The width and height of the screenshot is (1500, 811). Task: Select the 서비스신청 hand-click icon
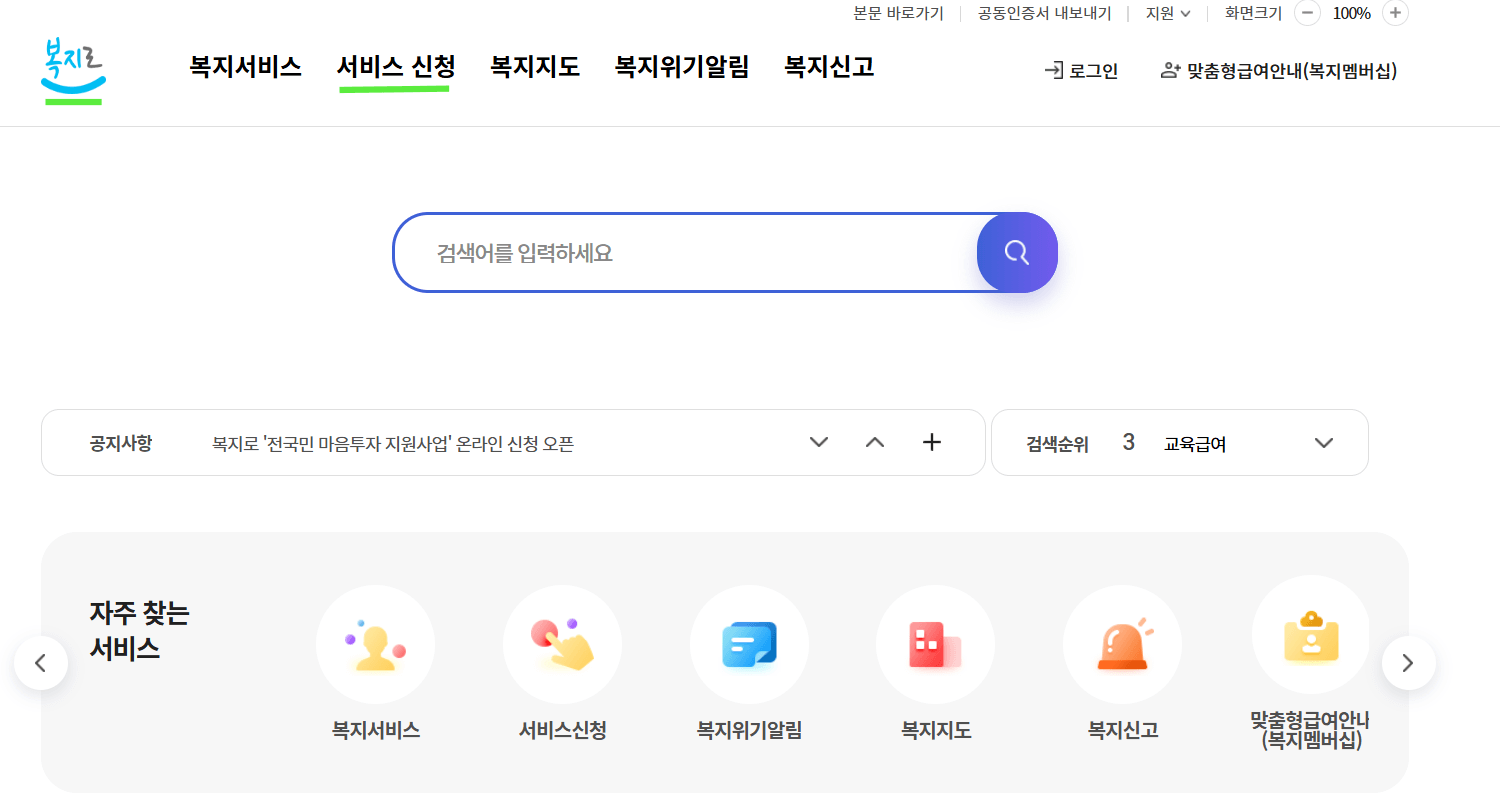562,644
